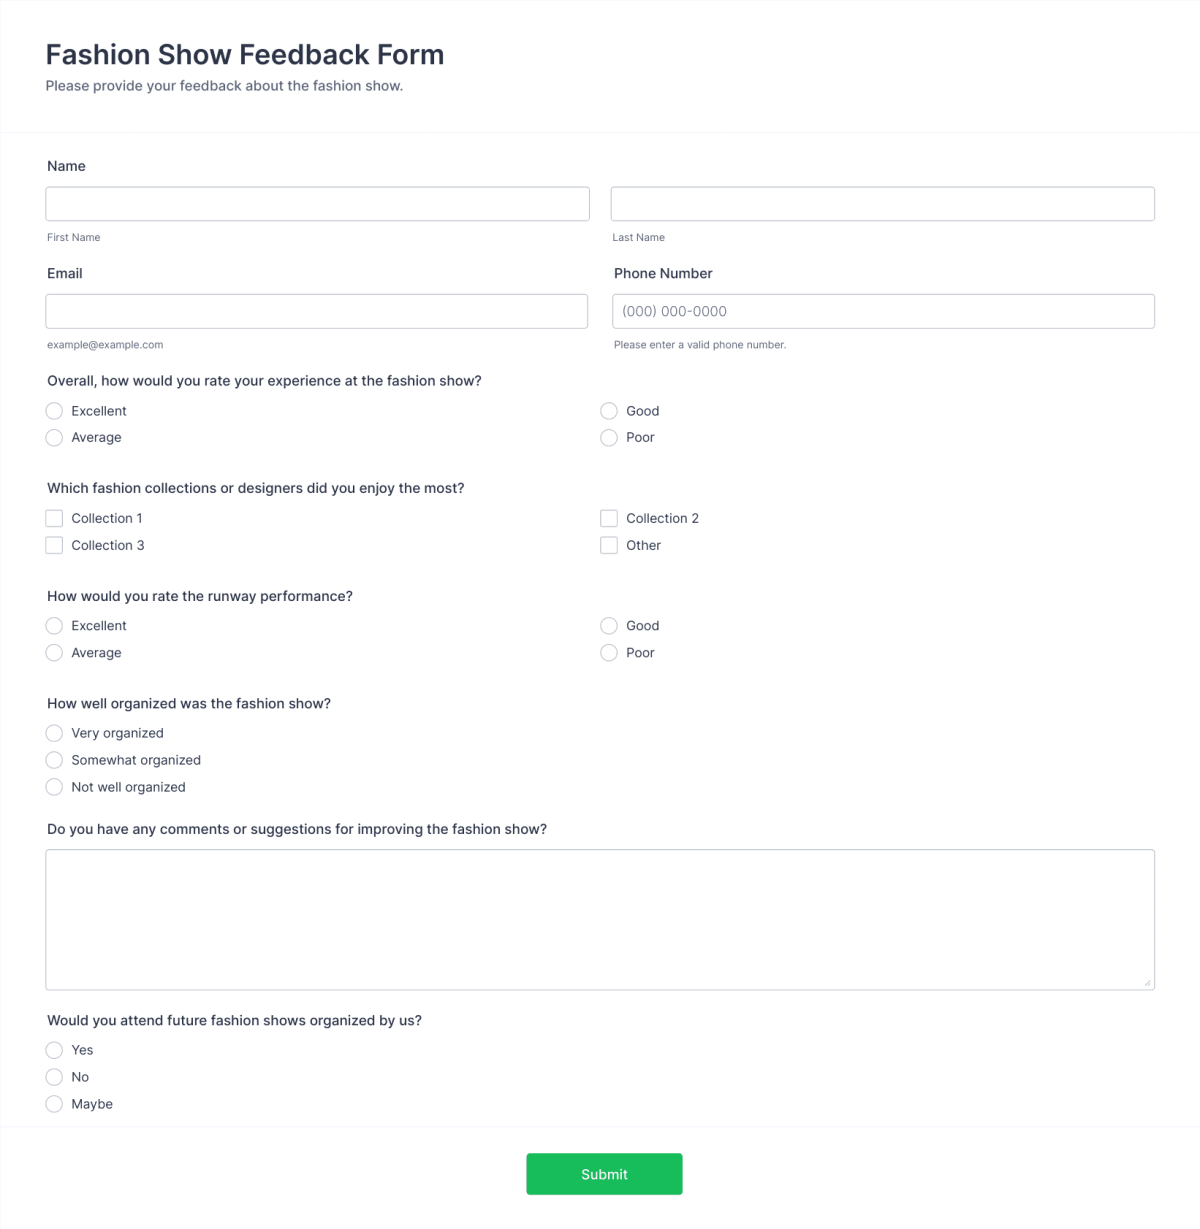Select the Good rating for overall experience
The image size is (1200, 1229).
609,411
